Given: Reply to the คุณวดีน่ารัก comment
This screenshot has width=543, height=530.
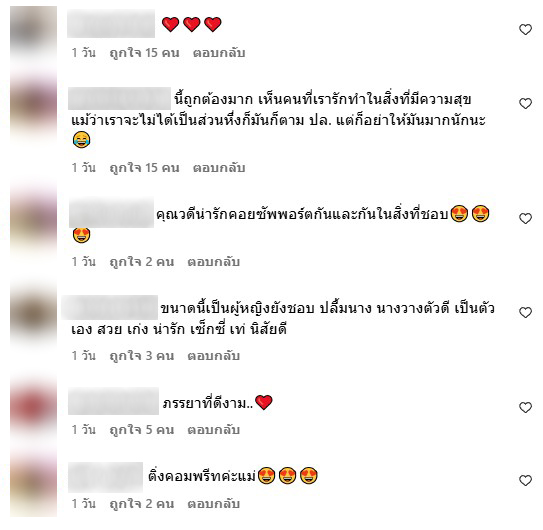Looking at the screenshot, I should click(x=214, y=262).
